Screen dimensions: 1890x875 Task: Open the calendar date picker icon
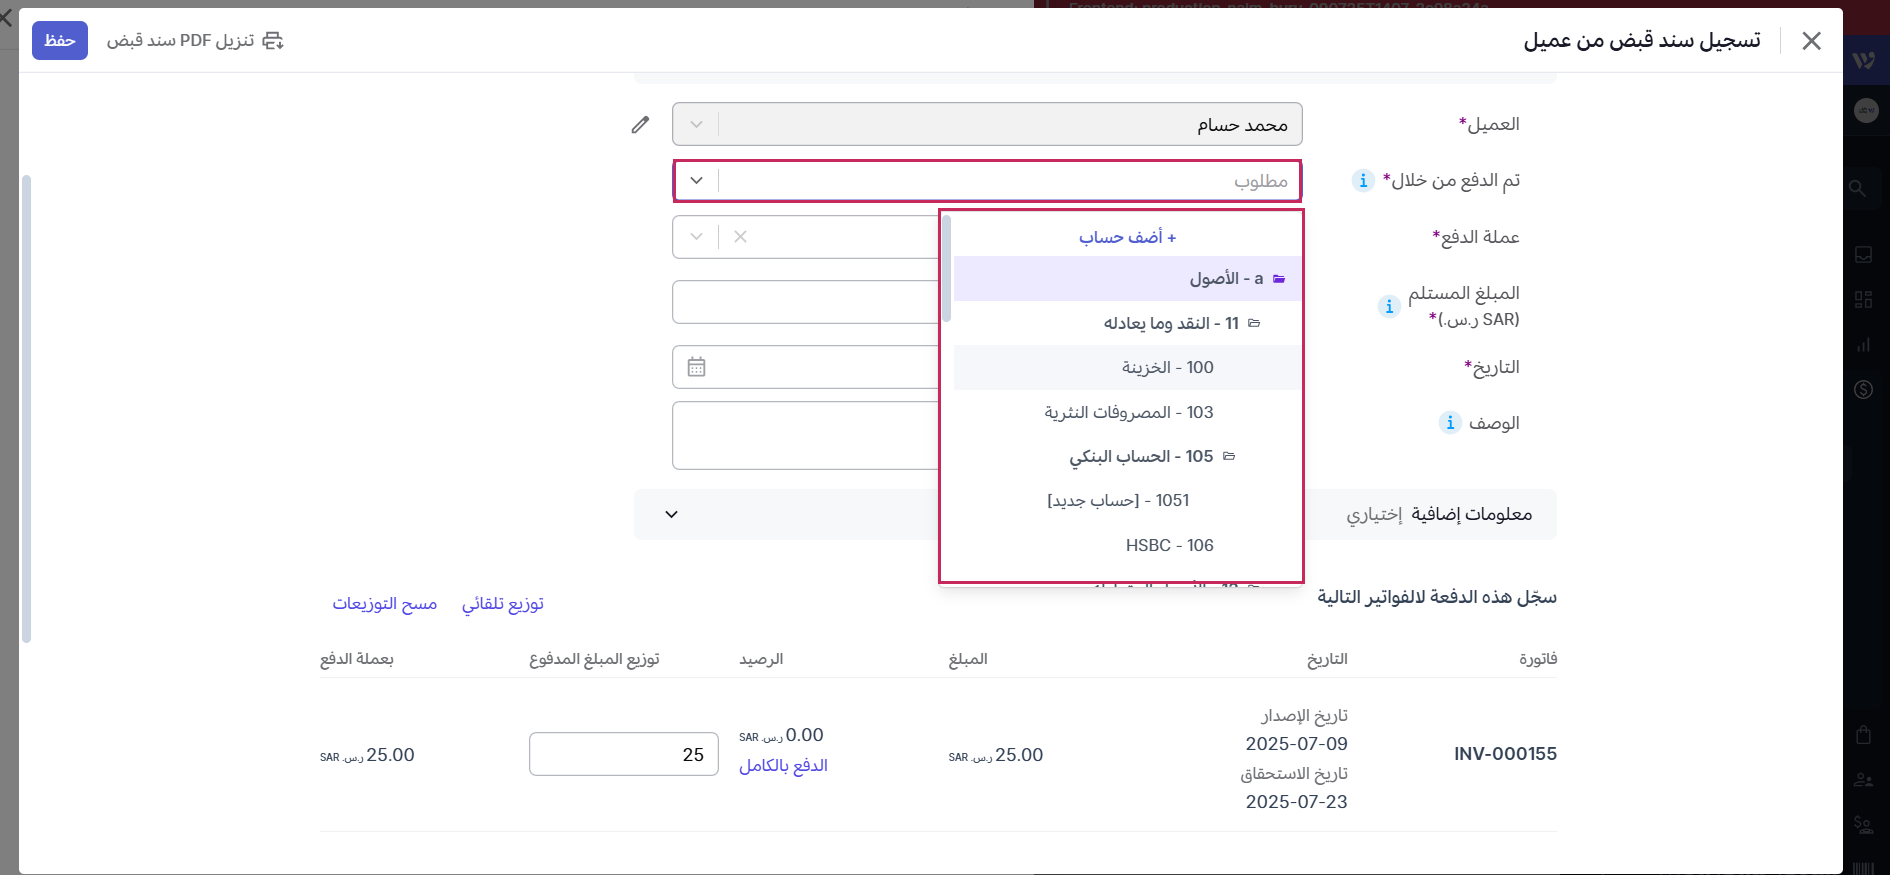[697, 367]
